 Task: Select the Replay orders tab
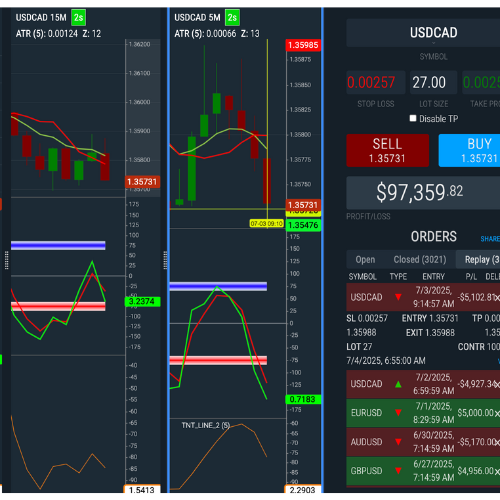[x=478, y=259]
